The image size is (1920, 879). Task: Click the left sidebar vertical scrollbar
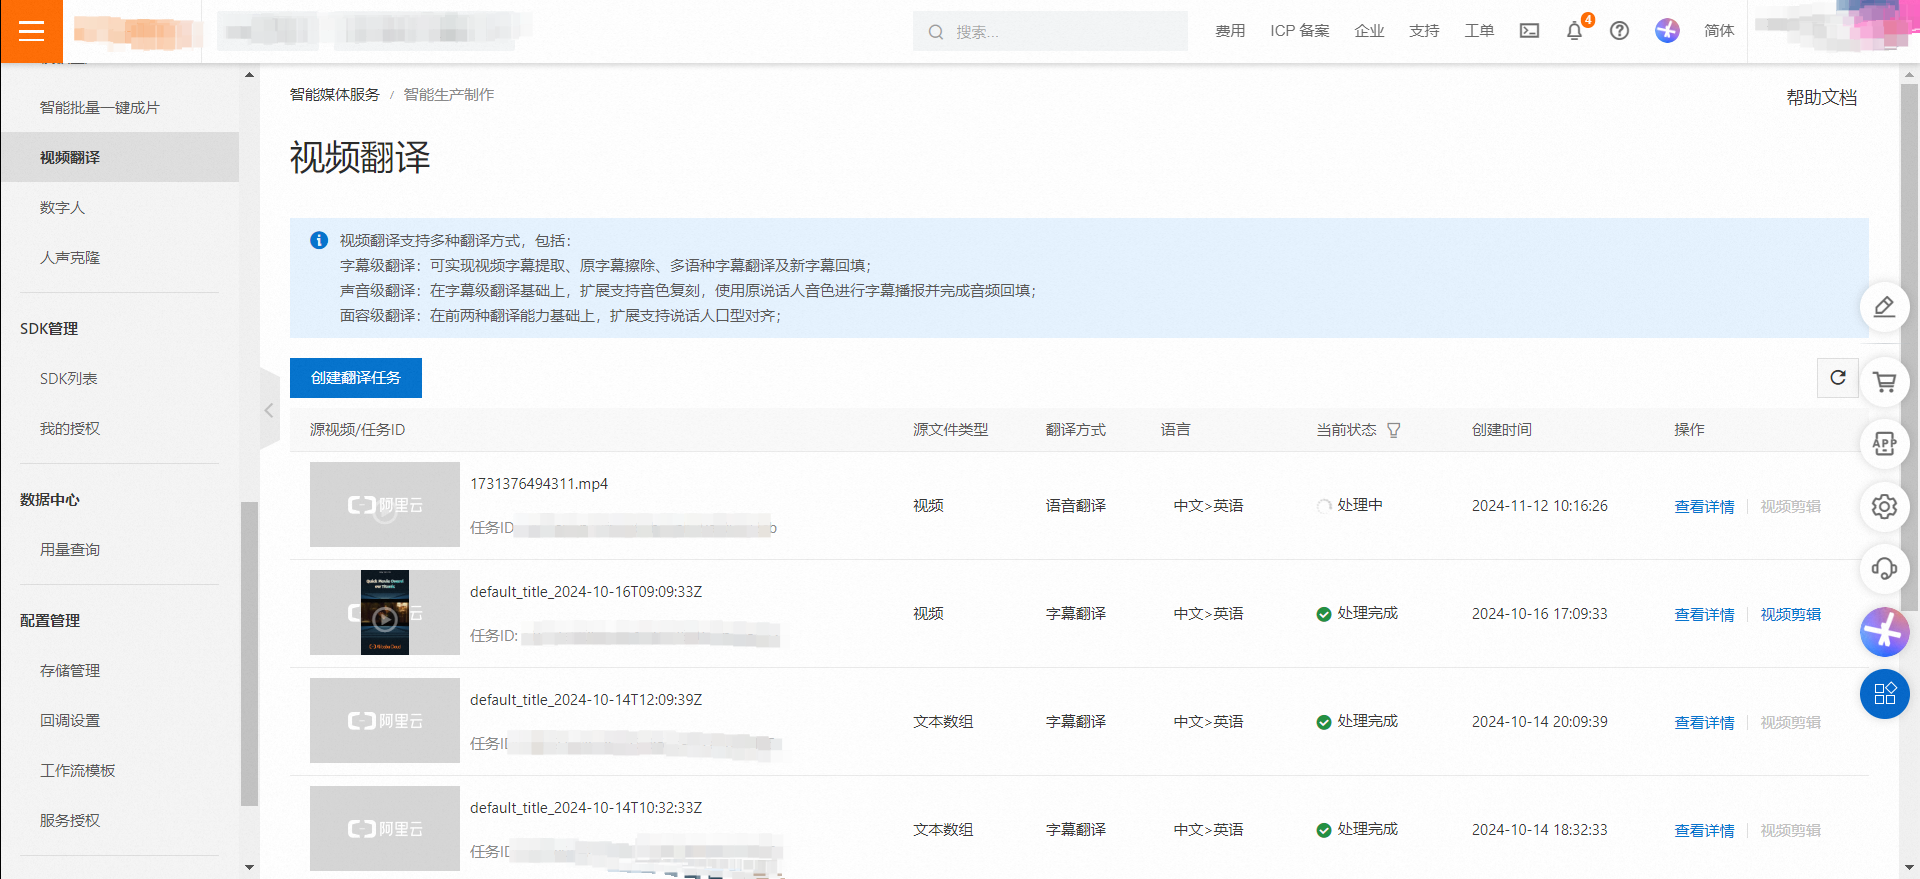coord(249,652)
